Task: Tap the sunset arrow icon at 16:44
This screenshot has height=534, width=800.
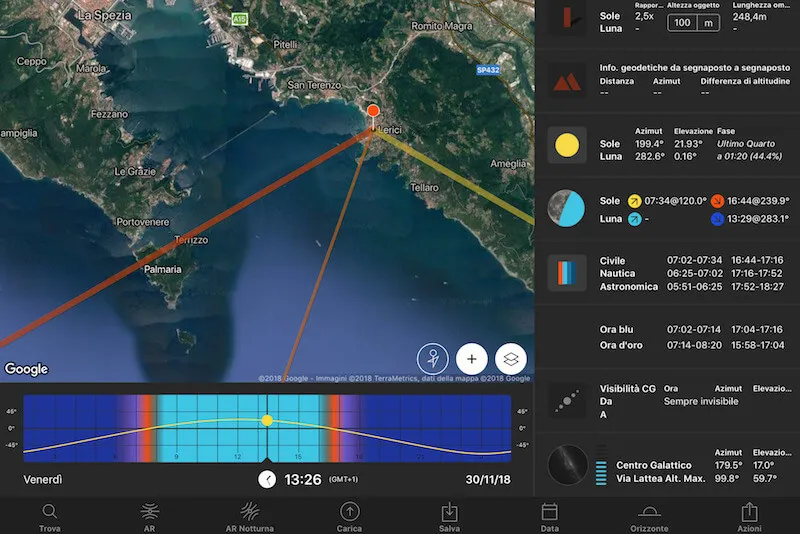Action: pos(717,201)
